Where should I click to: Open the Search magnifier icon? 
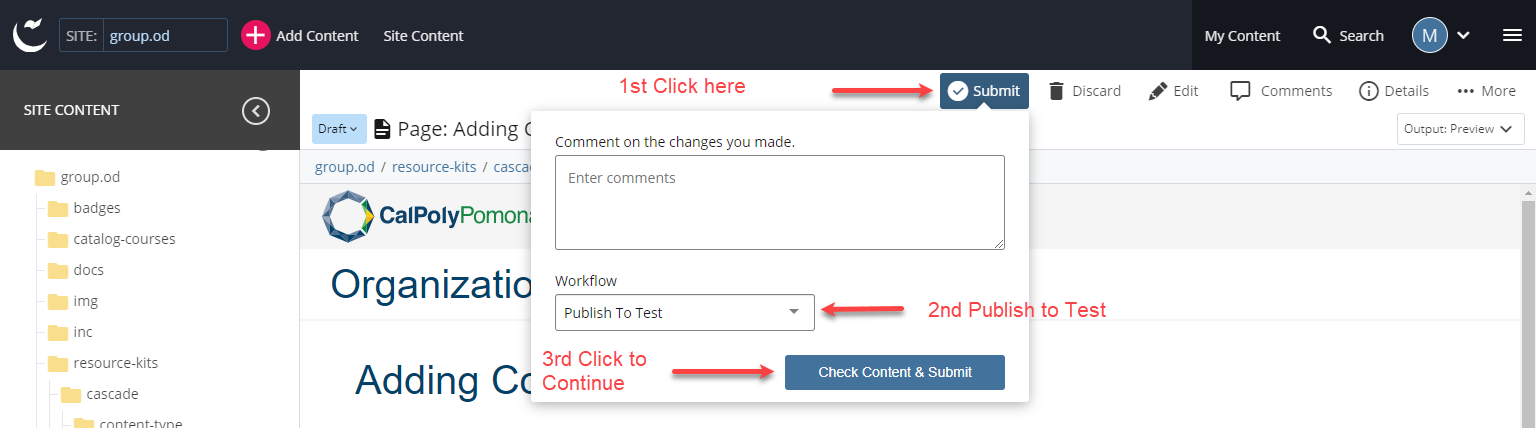(1322, 36)
